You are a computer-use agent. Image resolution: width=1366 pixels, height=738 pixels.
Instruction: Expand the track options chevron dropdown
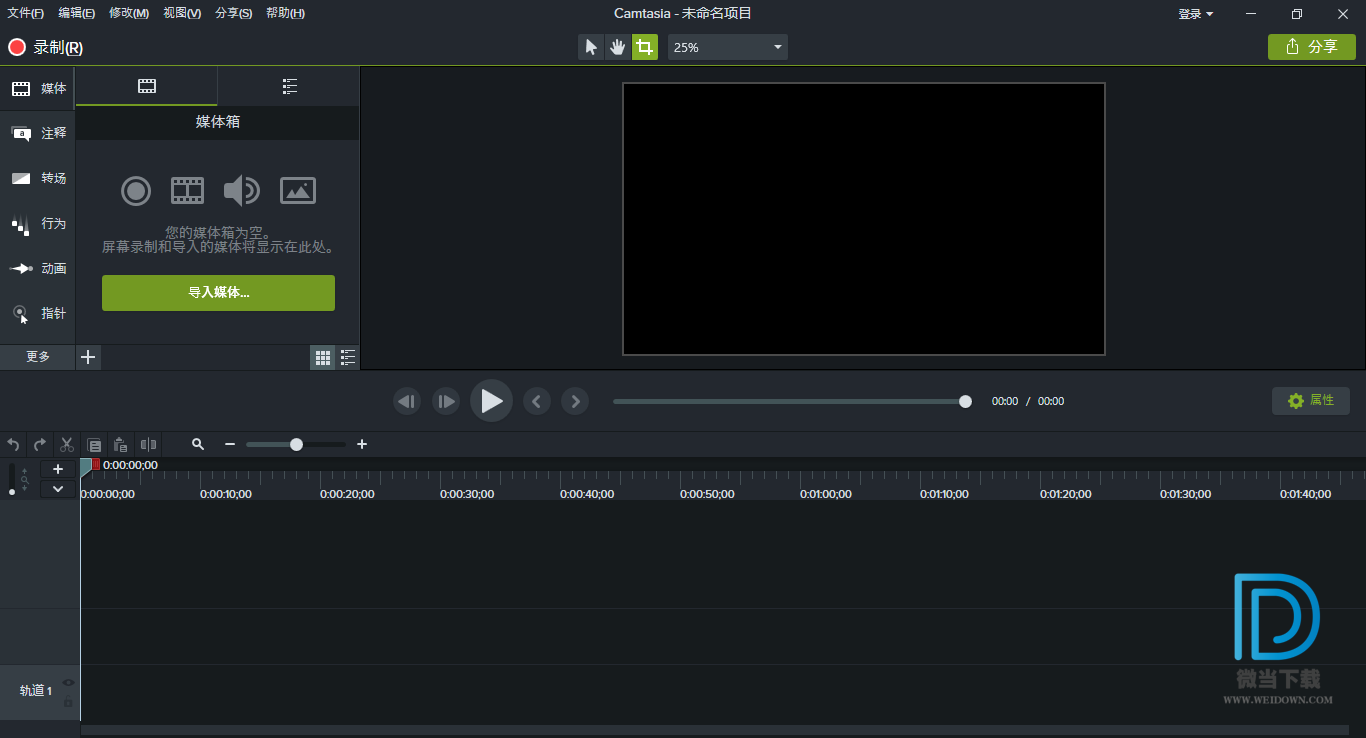click(x=58, y=489)
